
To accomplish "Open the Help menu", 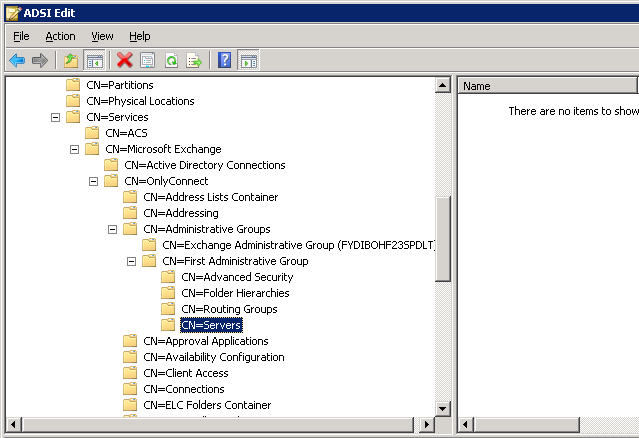I will (x=140, y=36).
